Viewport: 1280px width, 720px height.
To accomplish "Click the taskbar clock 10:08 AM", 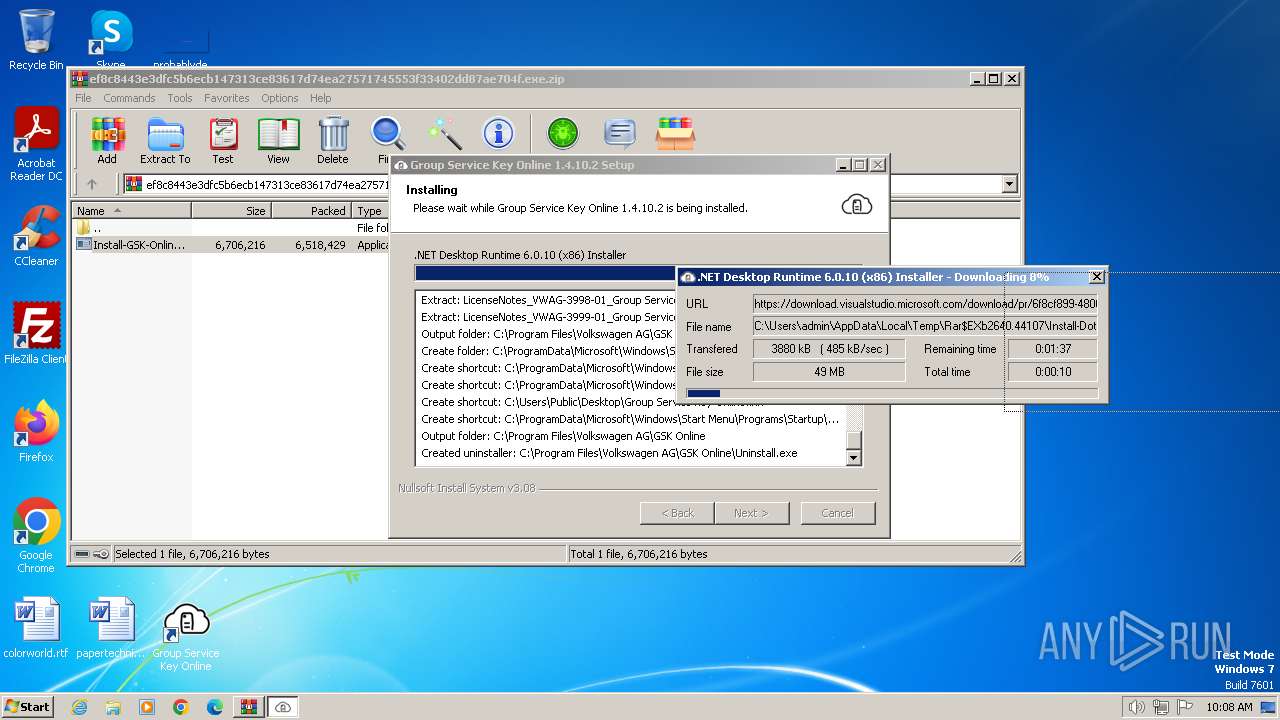I will (x=1229, y=707).
